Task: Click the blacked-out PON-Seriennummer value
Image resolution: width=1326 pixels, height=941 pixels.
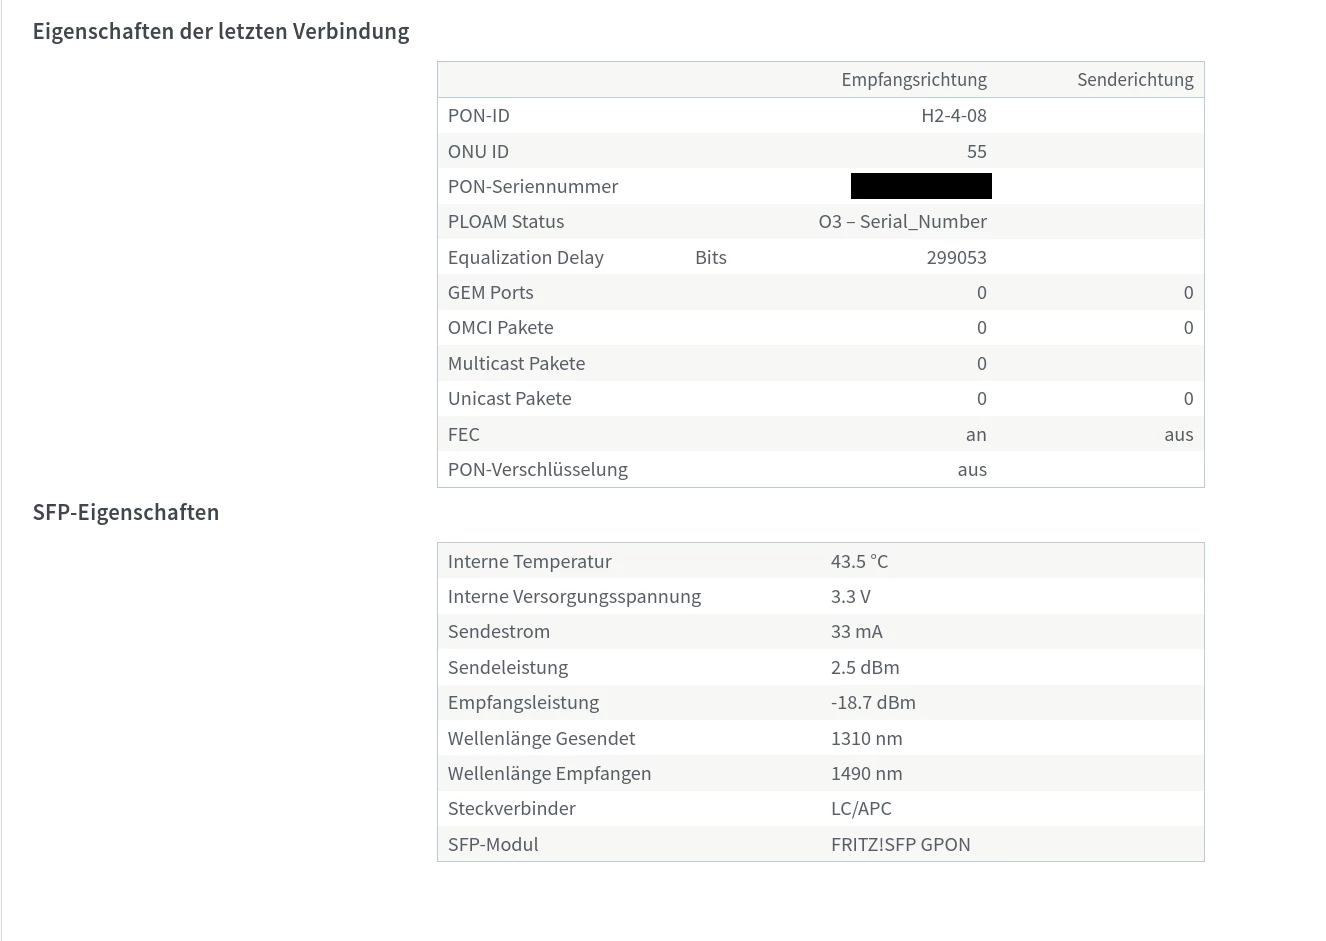Action: (921, 186)
